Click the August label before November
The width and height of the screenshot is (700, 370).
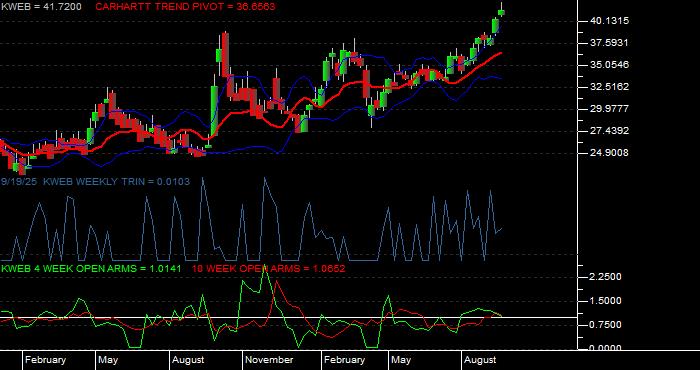point(188,360)
